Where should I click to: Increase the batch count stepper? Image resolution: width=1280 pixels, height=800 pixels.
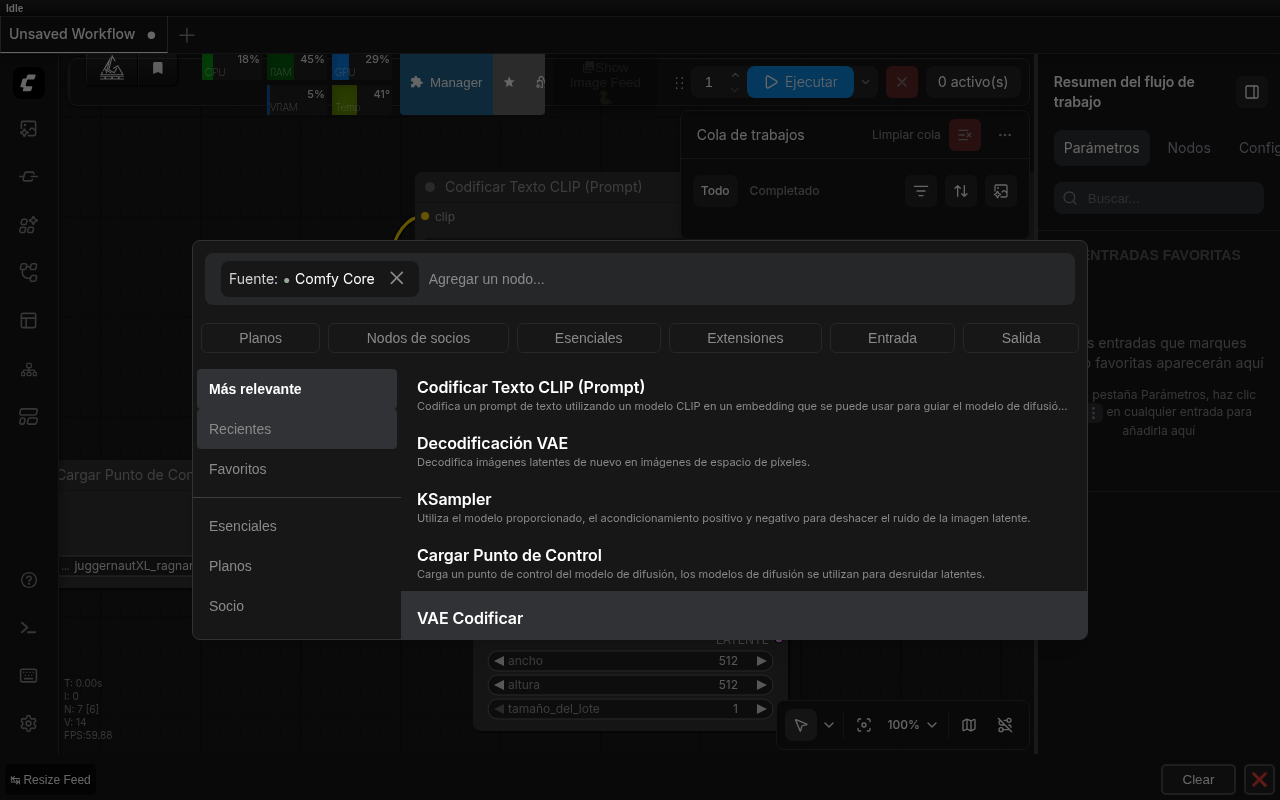coord(735,75)
